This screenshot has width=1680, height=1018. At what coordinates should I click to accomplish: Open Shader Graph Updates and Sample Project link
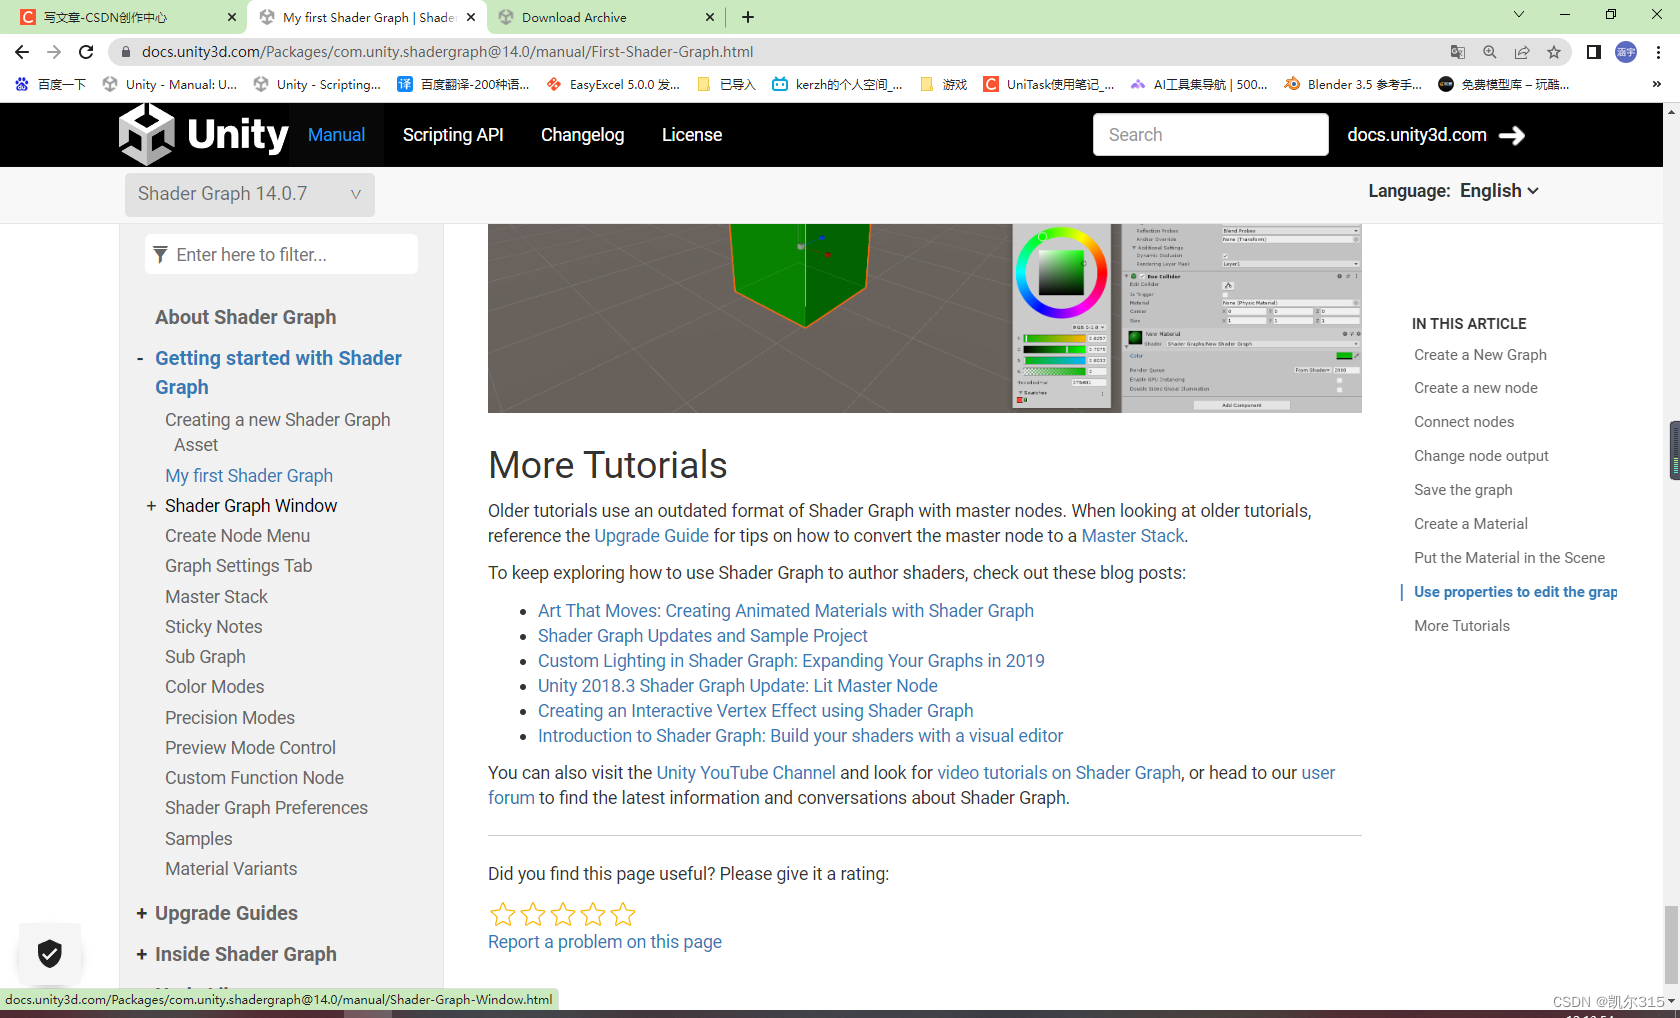(x=703, y=636)
